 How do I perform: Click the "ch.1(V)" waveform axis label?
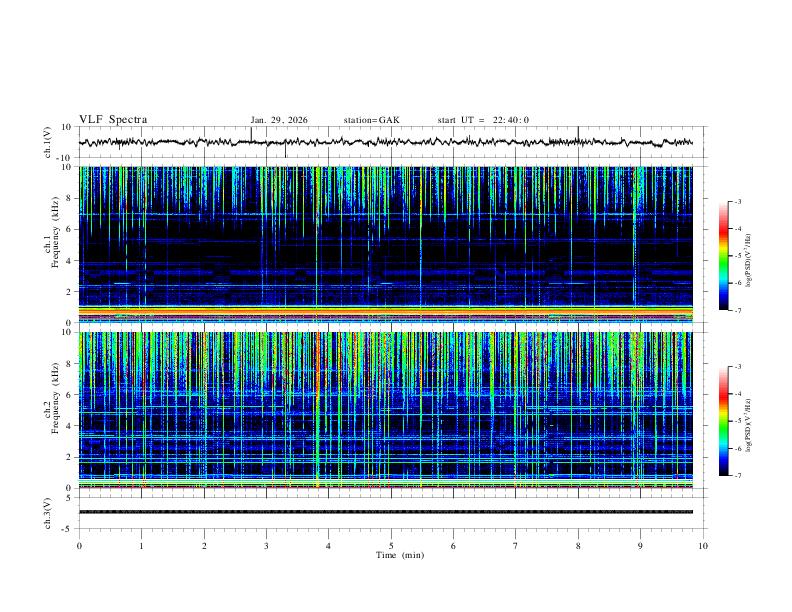[48, 142]
